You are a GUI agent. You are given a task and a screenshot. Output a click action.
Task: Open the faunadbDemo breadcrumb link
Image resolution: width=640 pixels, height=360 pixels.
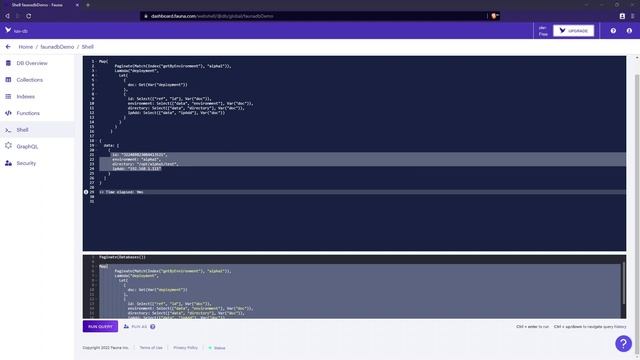[57, 47]
